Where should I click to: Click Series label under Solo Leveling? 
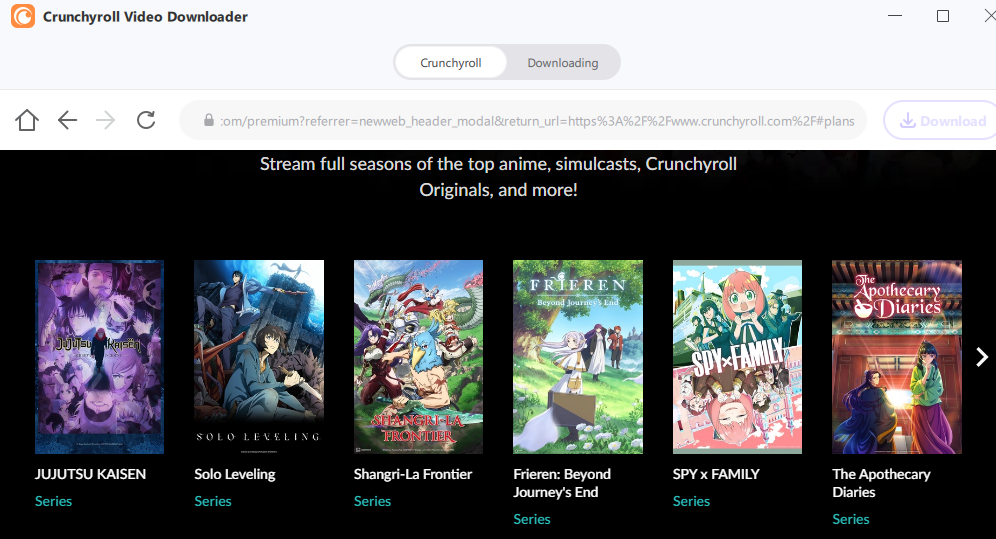click(x=213, y=501)
